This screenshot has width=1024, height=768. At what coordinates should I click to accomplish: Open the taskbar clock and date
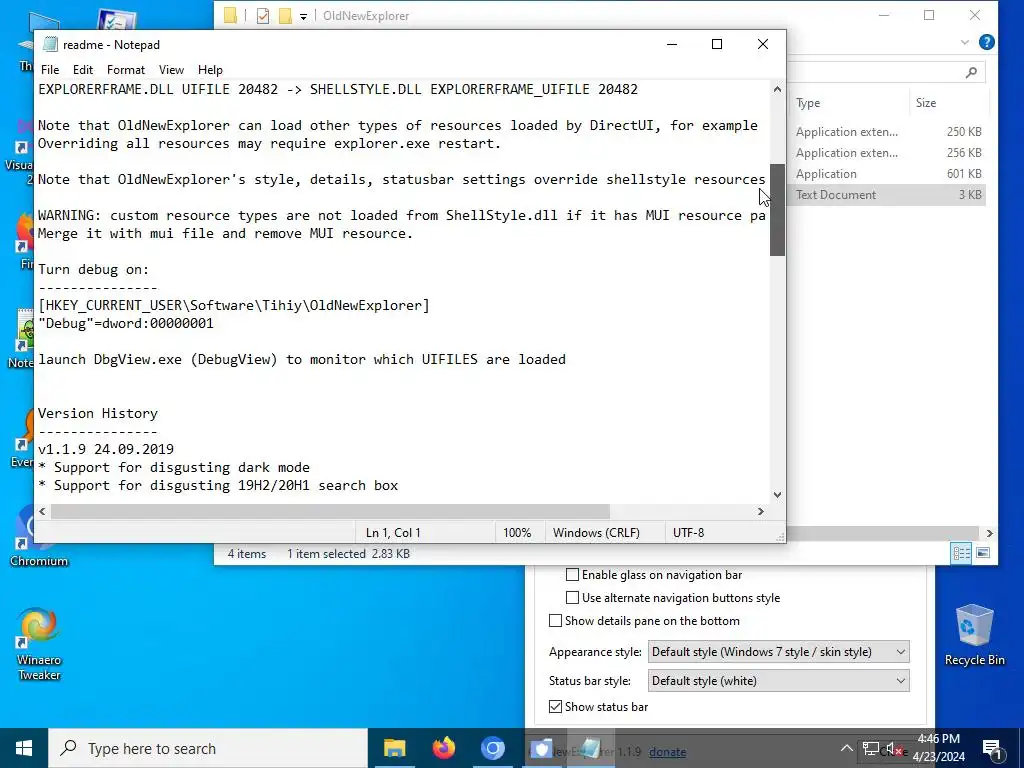pos(938,748)
